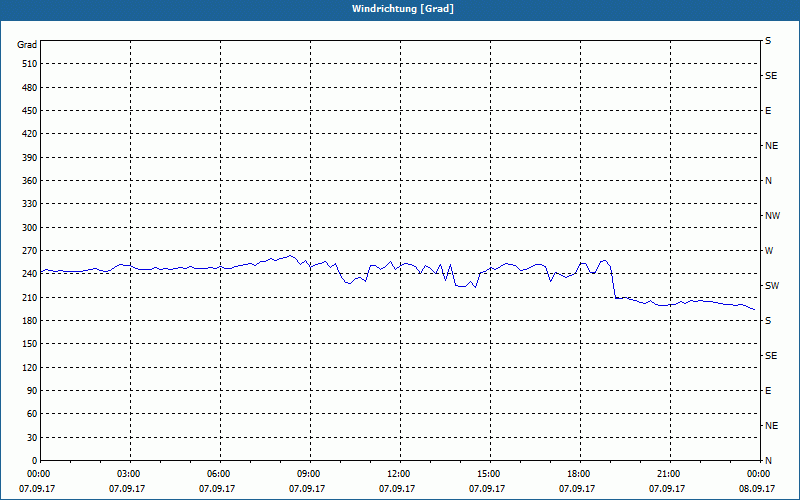The width and height of the screenshot is (800, 500).
Task: Click the y-axis value '90'
Action: click(32, 391)
